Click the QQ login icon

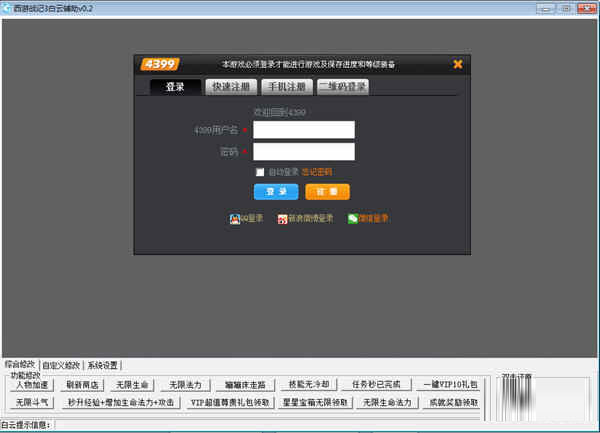tap(235, 218)
